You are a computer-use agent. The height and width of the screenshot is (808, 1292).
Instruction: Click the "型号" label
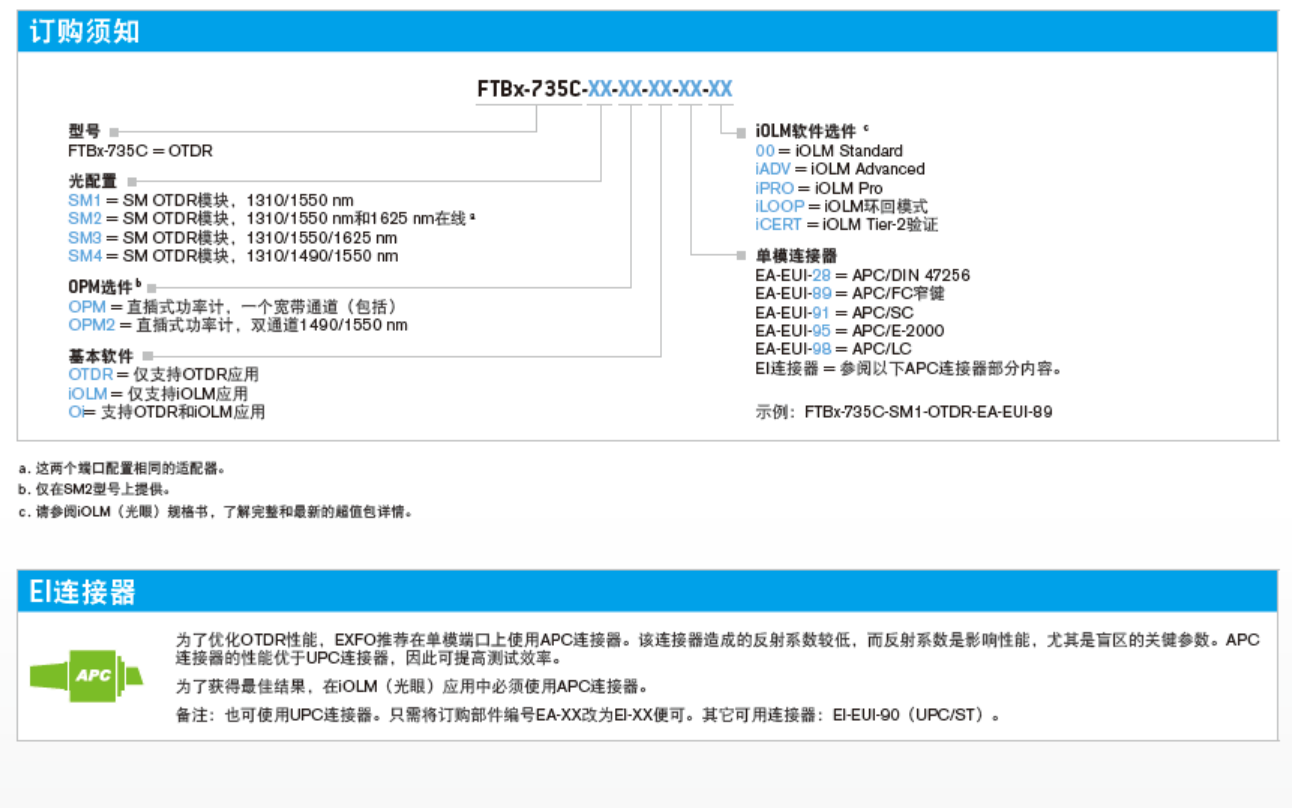click(84, 131)
